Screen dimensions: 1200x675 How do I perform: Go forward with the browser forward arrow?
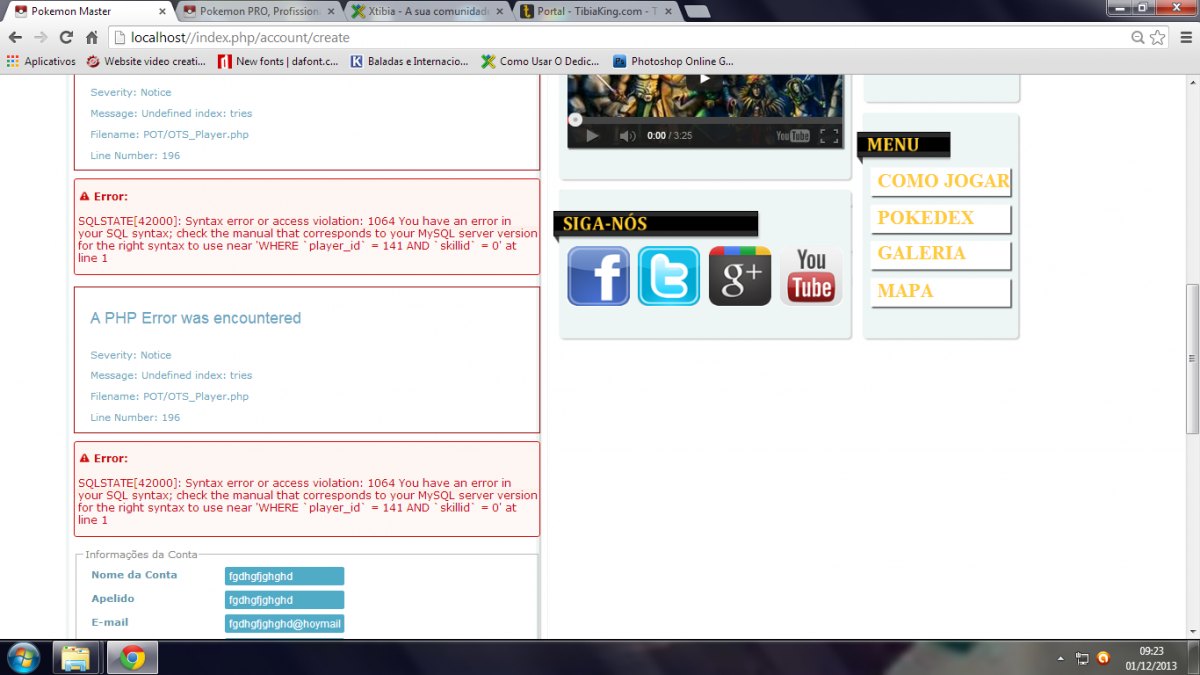coord(40,37)
